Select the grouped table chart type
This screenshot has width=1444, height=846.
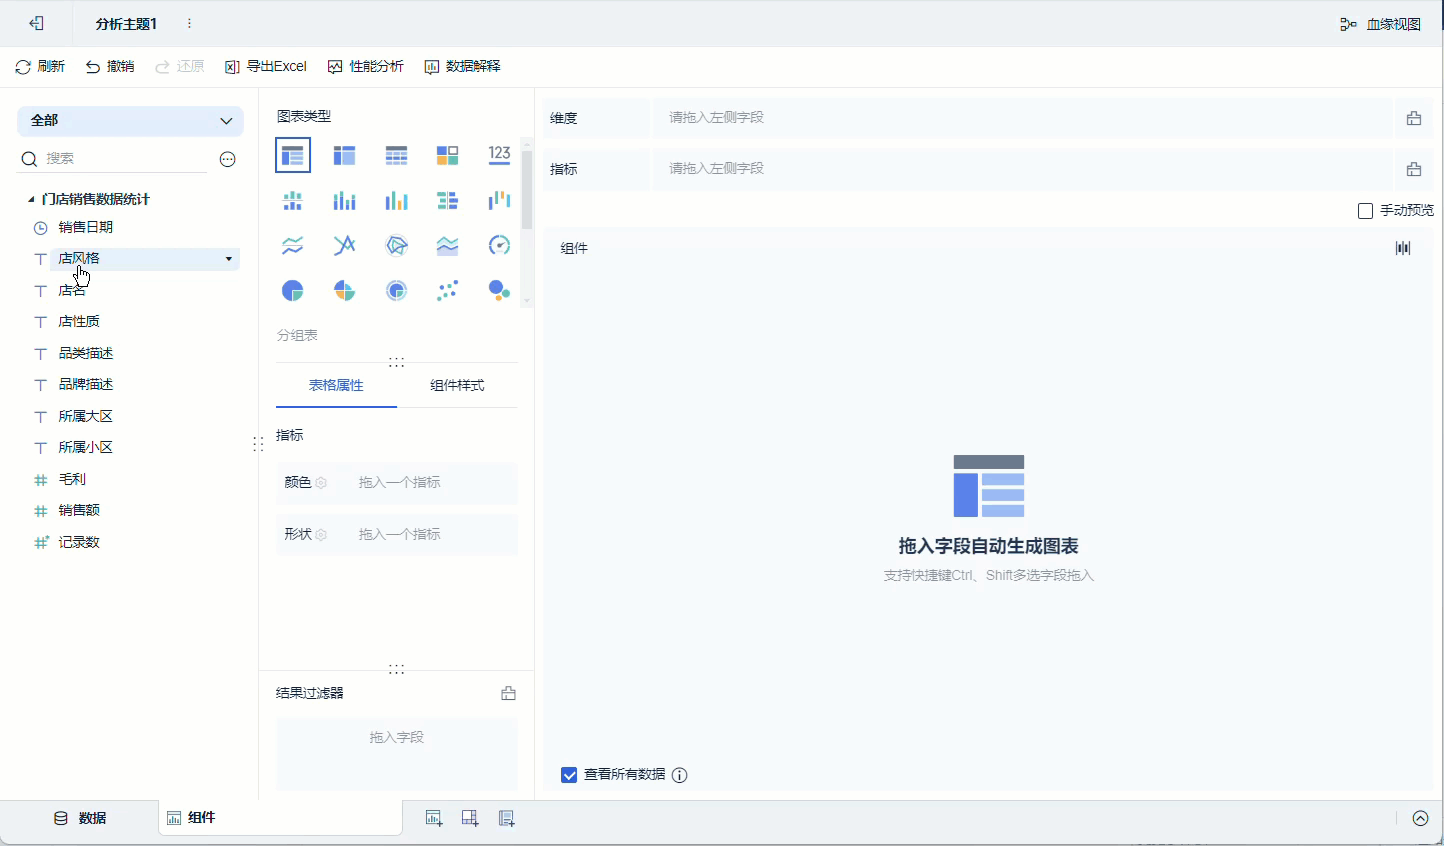293,155
